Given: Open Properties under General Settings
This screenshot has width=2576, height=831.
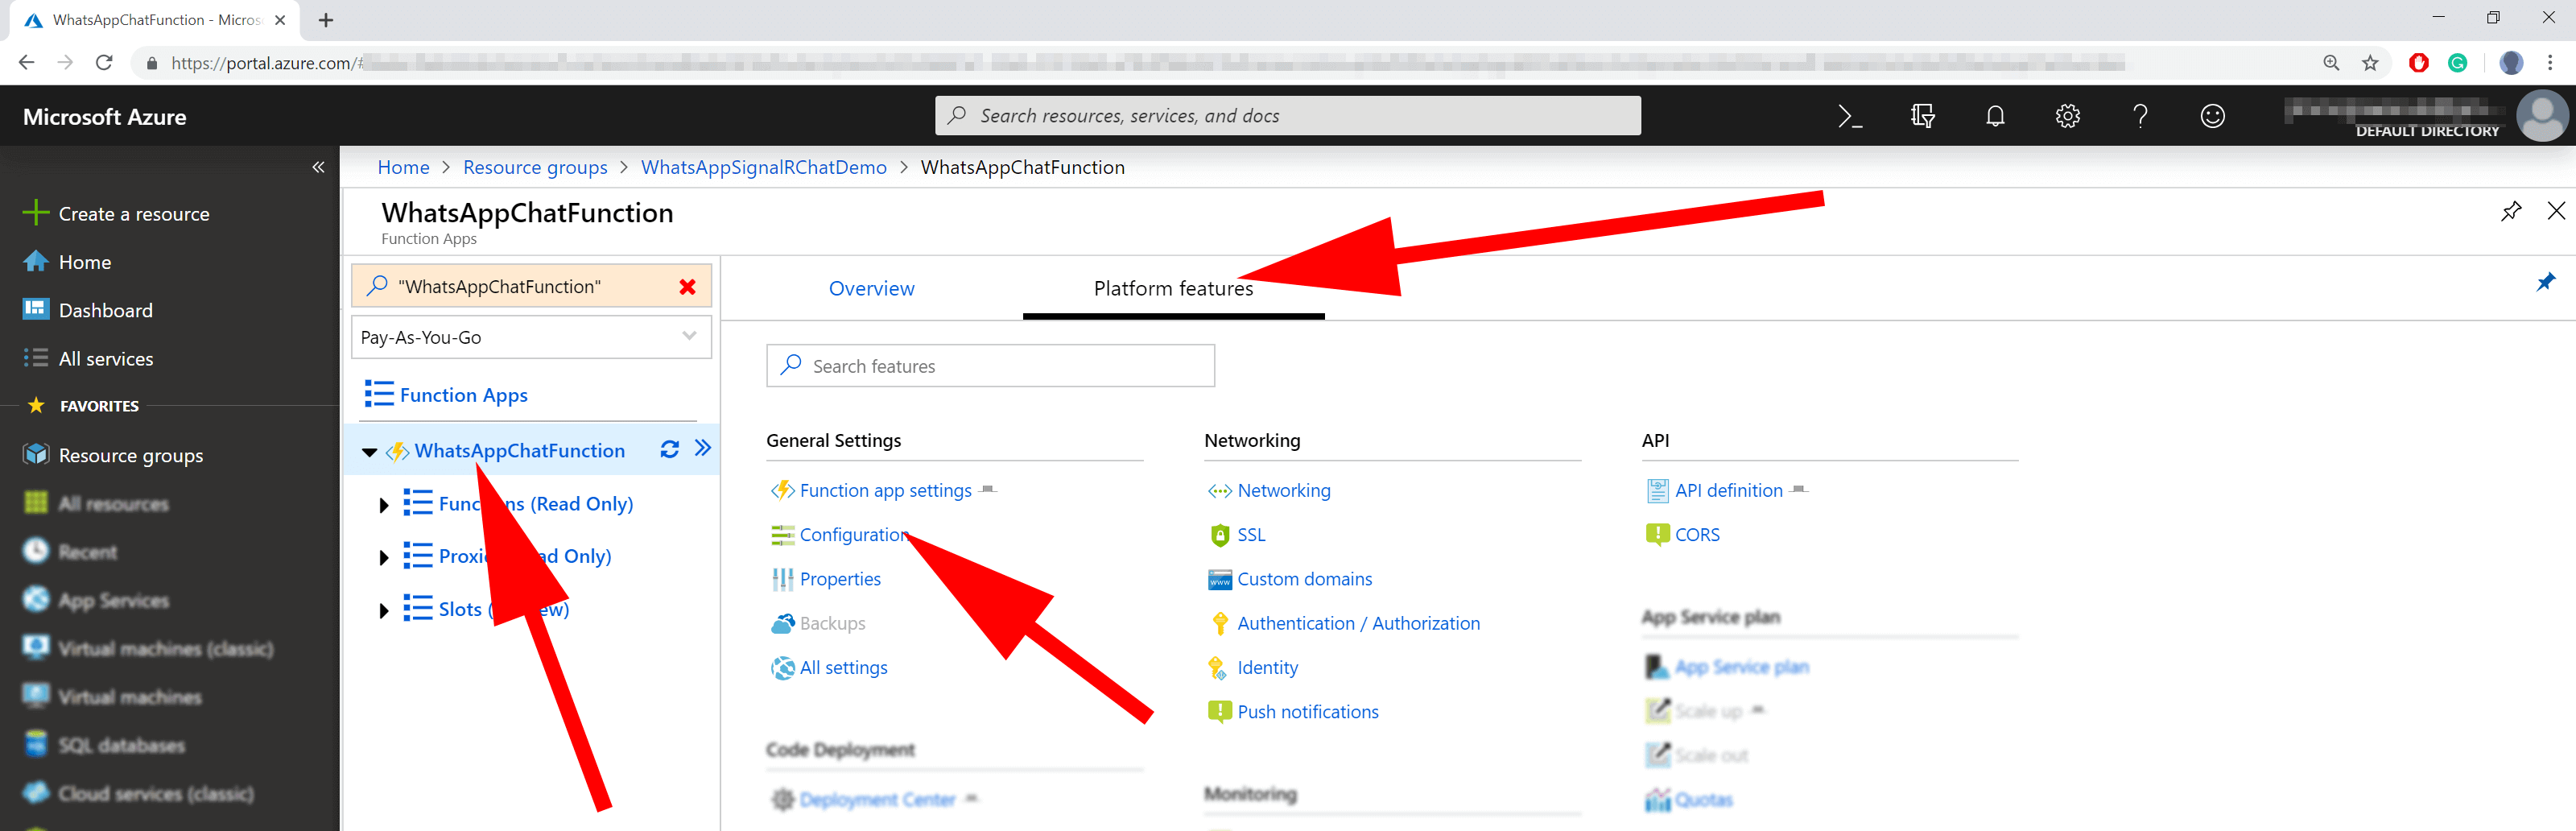Looking at the screenshot, I should (840, 579).
